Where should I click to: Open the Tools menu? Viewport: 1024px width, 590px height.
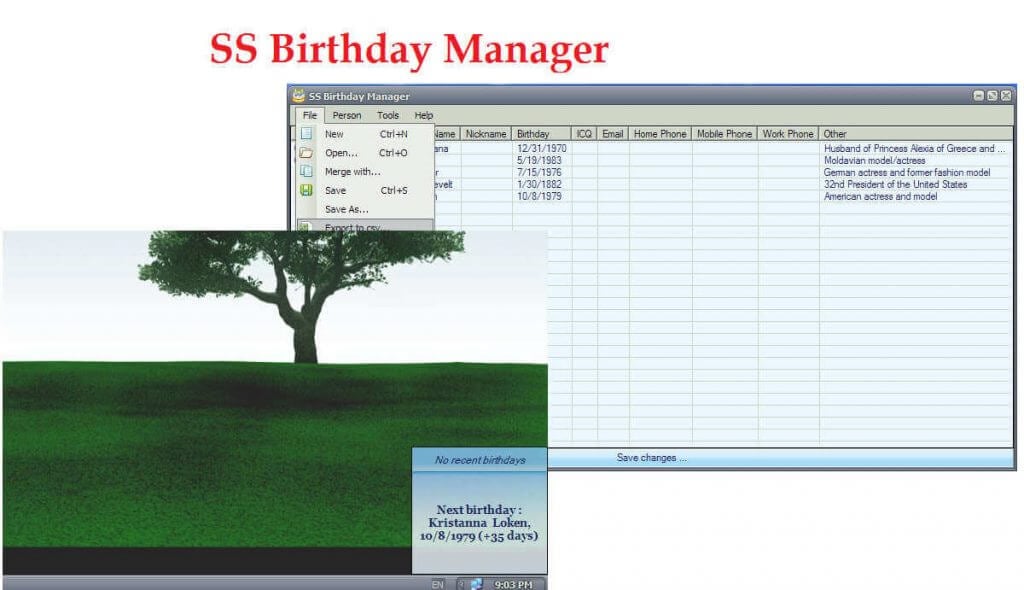point(387,115)
